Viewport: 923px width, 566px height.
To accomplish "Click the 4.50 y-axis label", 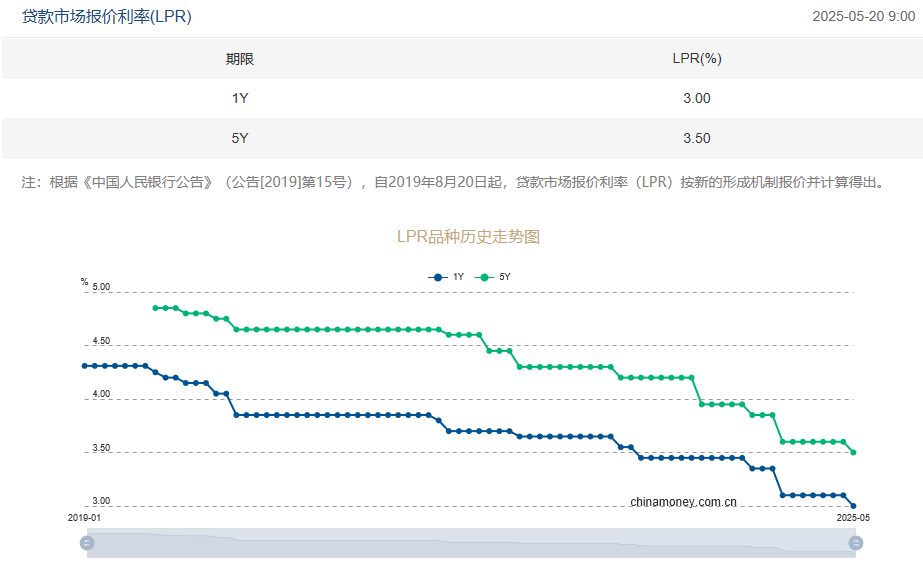I will tap(101, 341).
